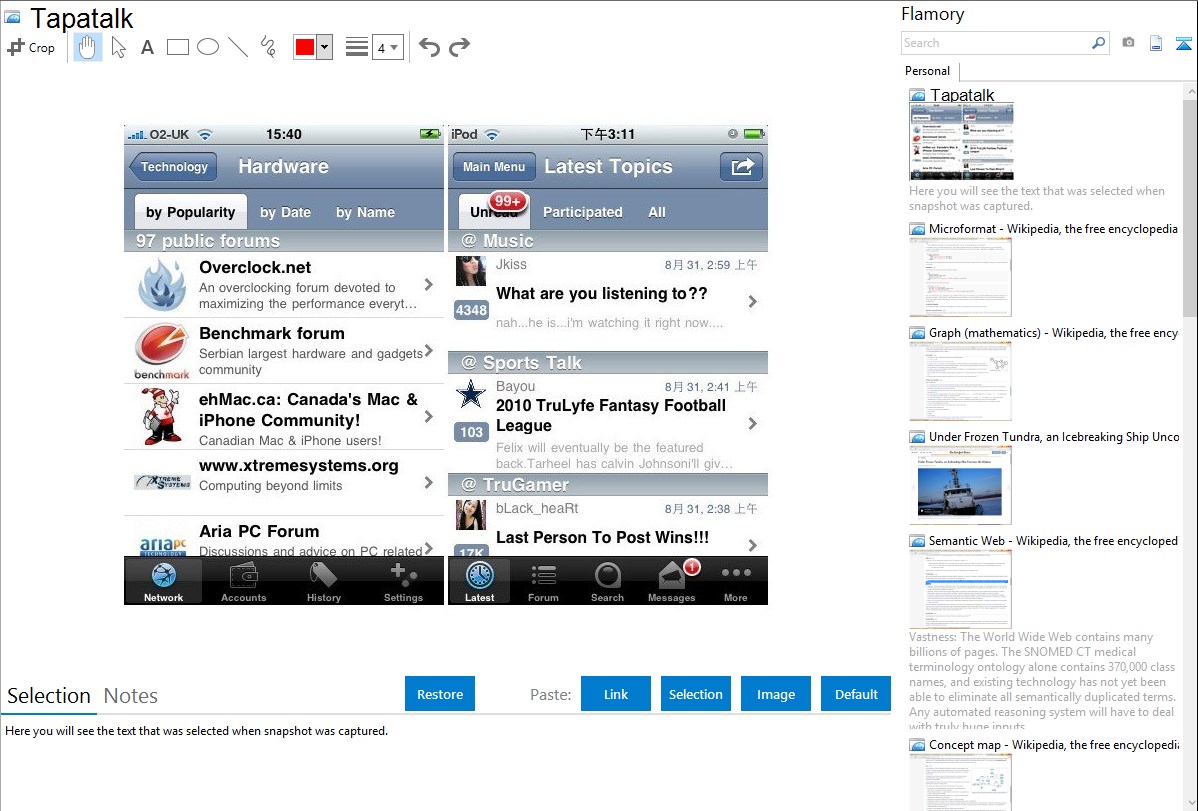Choose the text annotation tool
The image size is (1198, 811).
(x=147, y=47)
